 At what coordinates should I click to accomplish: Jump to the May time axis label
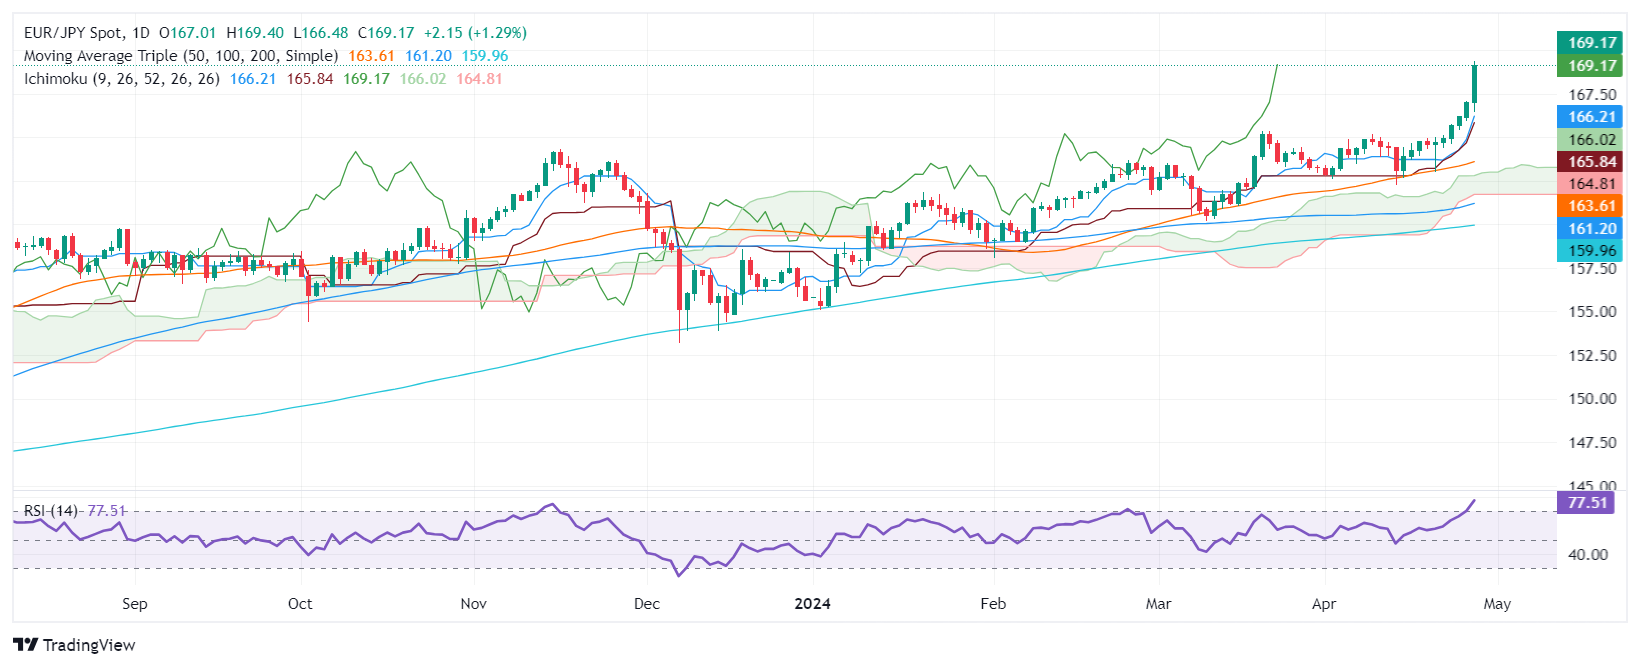pyautogui.click(x=1497, y=604)
